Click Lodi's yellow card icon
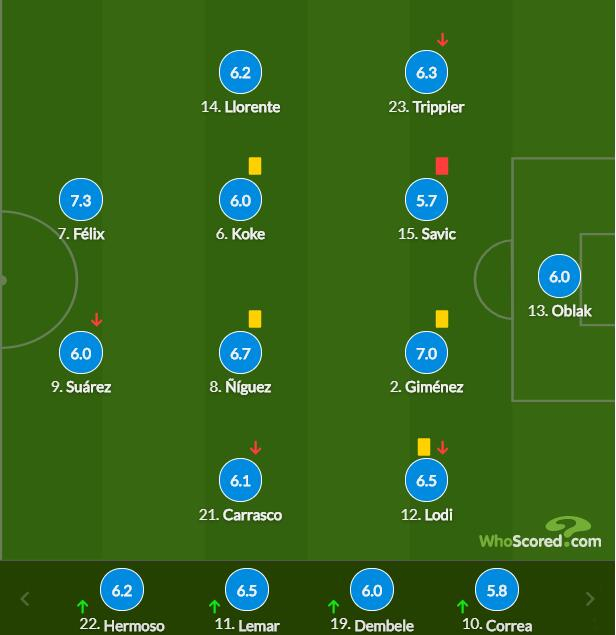Image resolution: width=616 pixels, height=635 pixels. tap(423, 447)
